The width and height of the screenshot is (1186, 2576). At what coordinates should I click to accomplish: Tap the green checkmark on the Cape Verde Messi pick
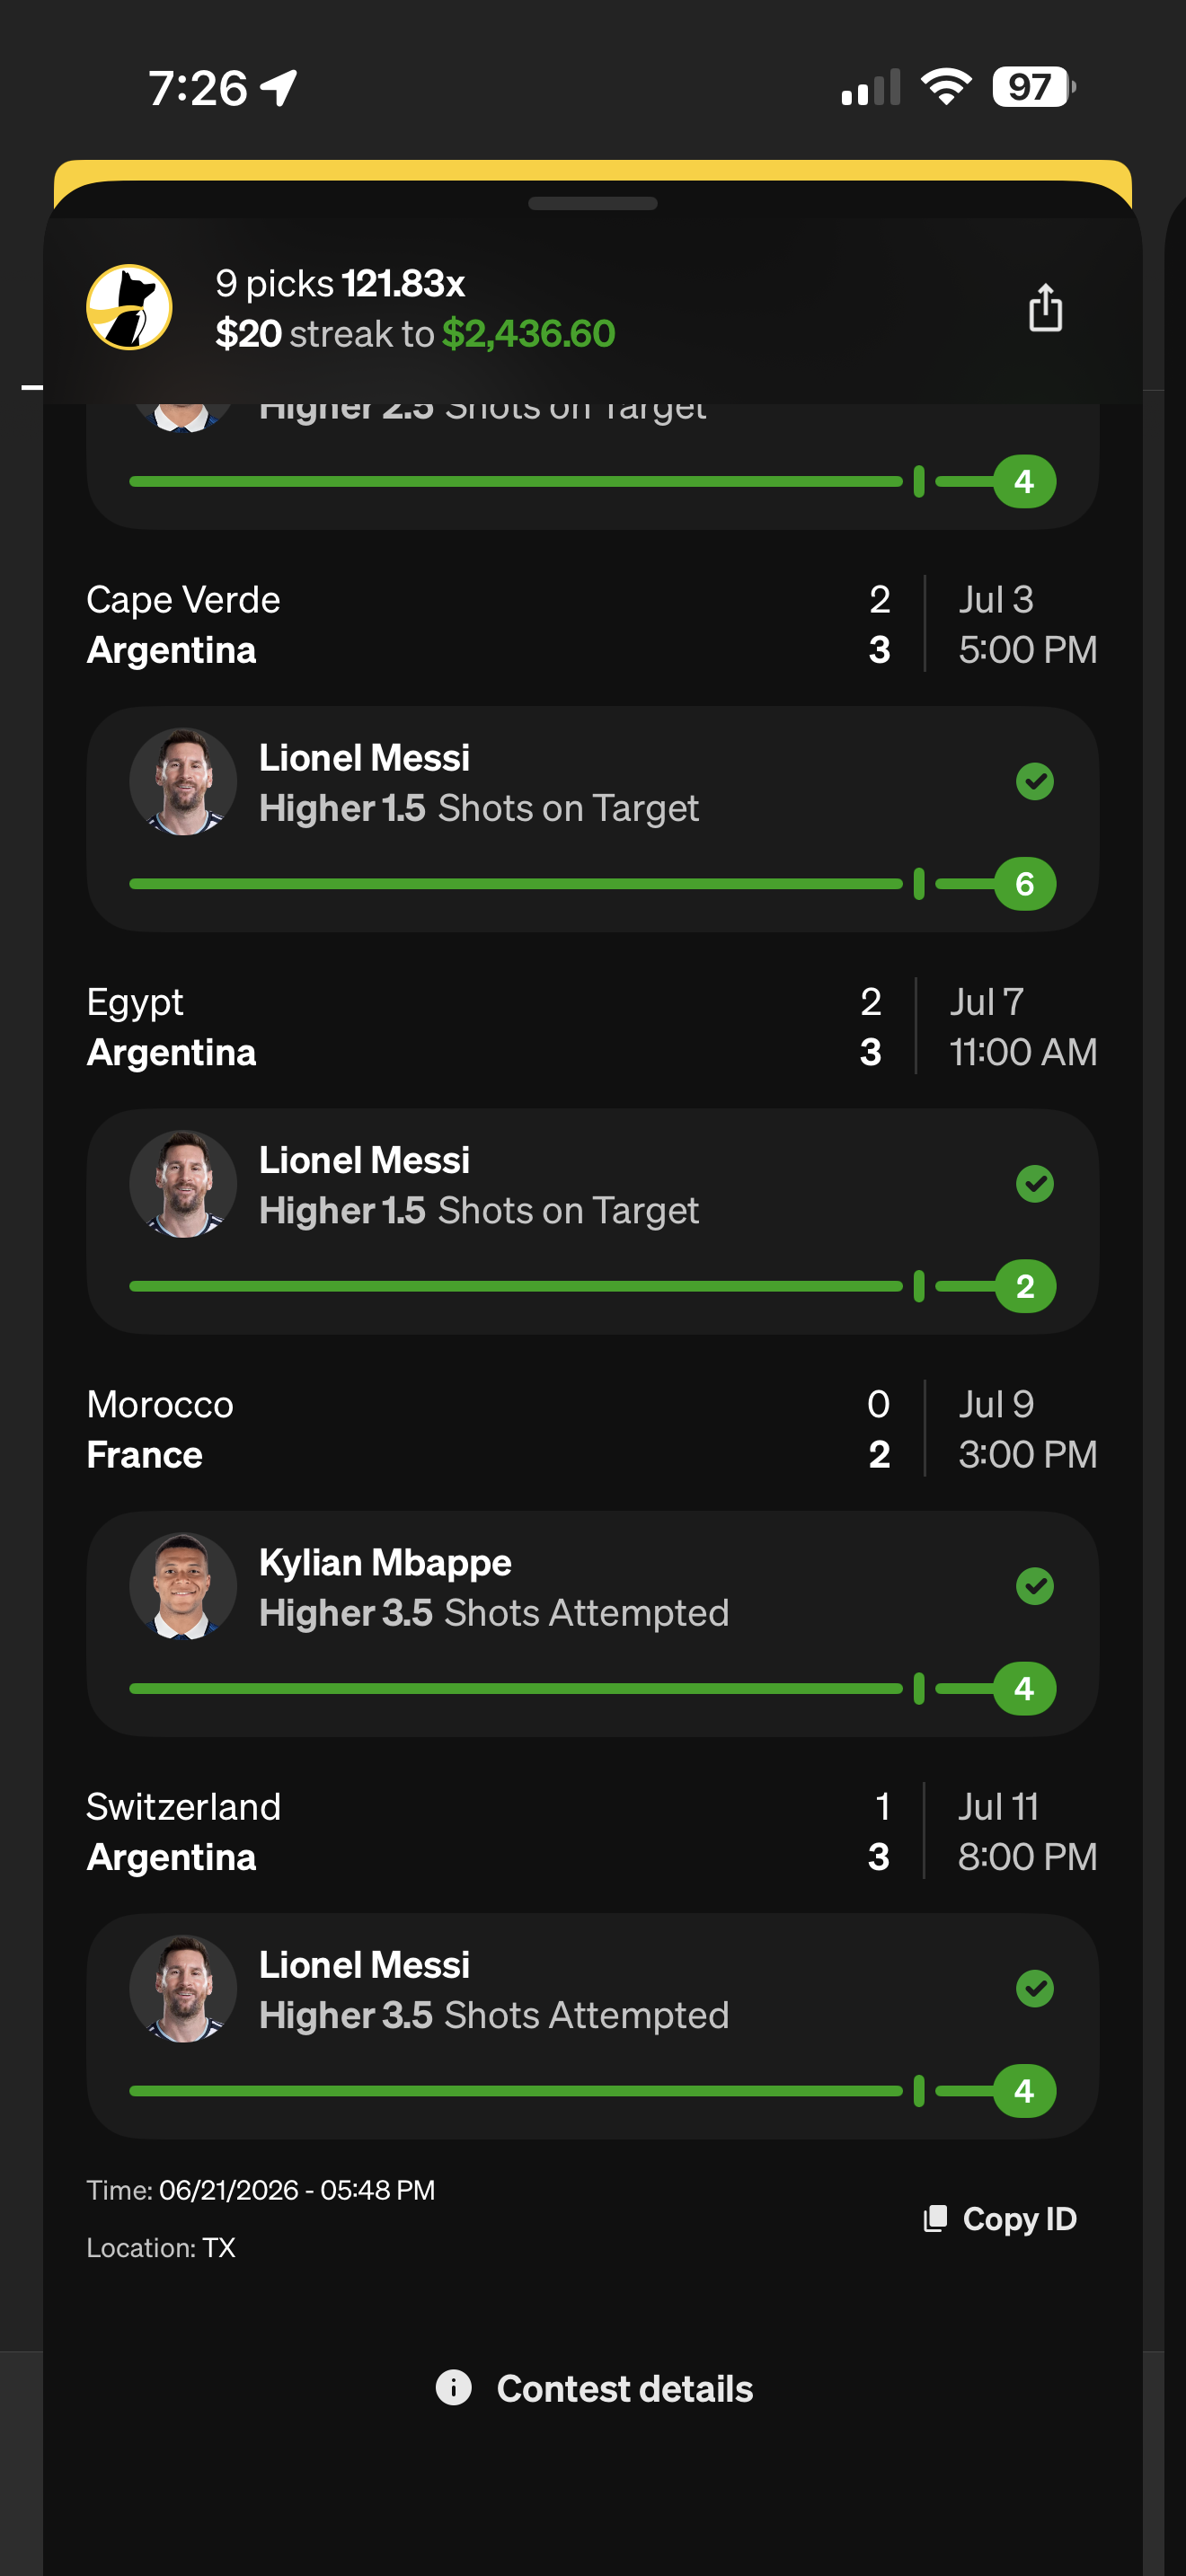point(1034,781)
